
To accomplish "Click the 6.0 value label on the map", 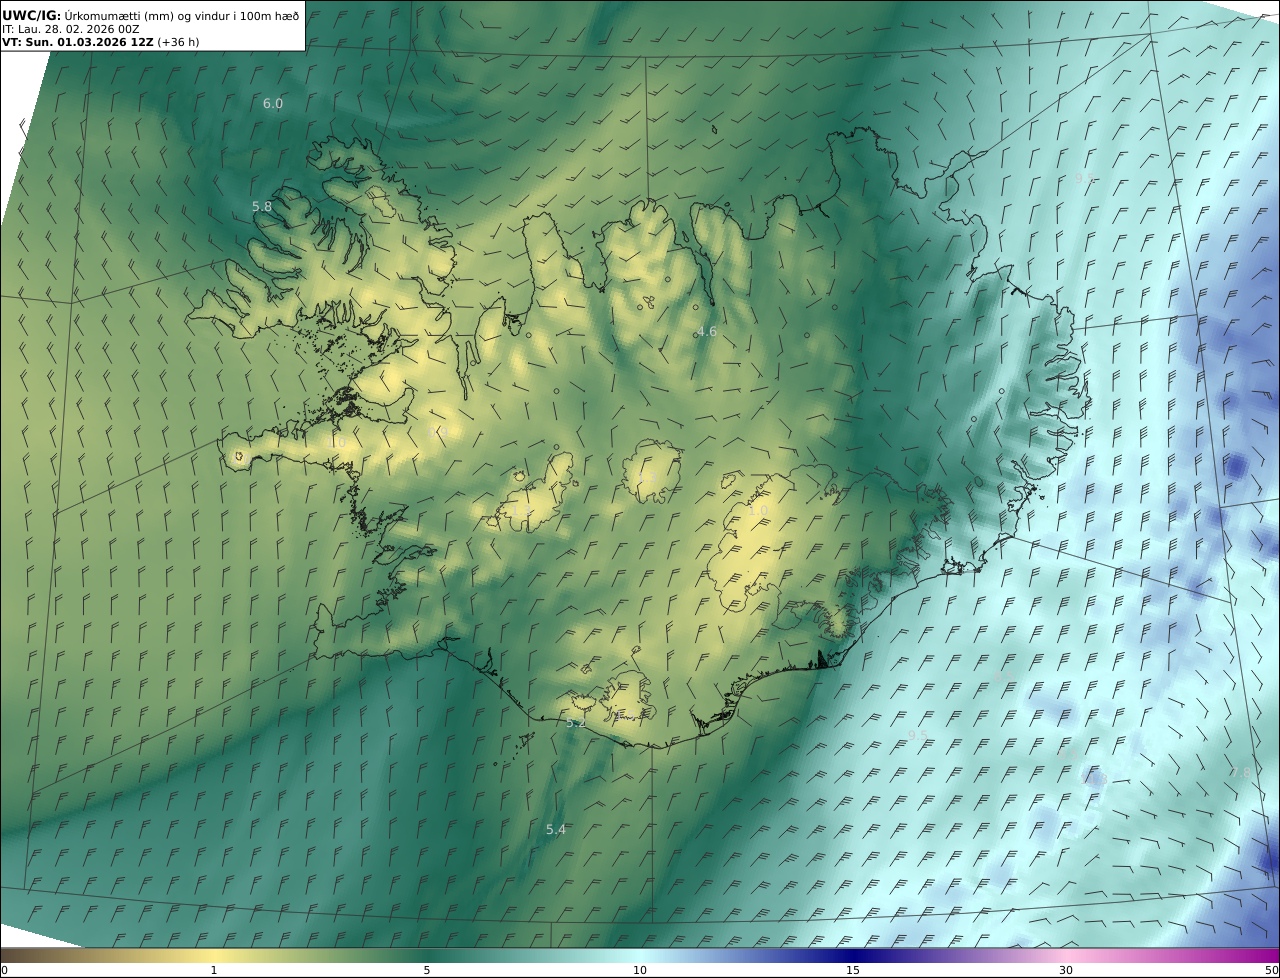I will tap(273, 104).
